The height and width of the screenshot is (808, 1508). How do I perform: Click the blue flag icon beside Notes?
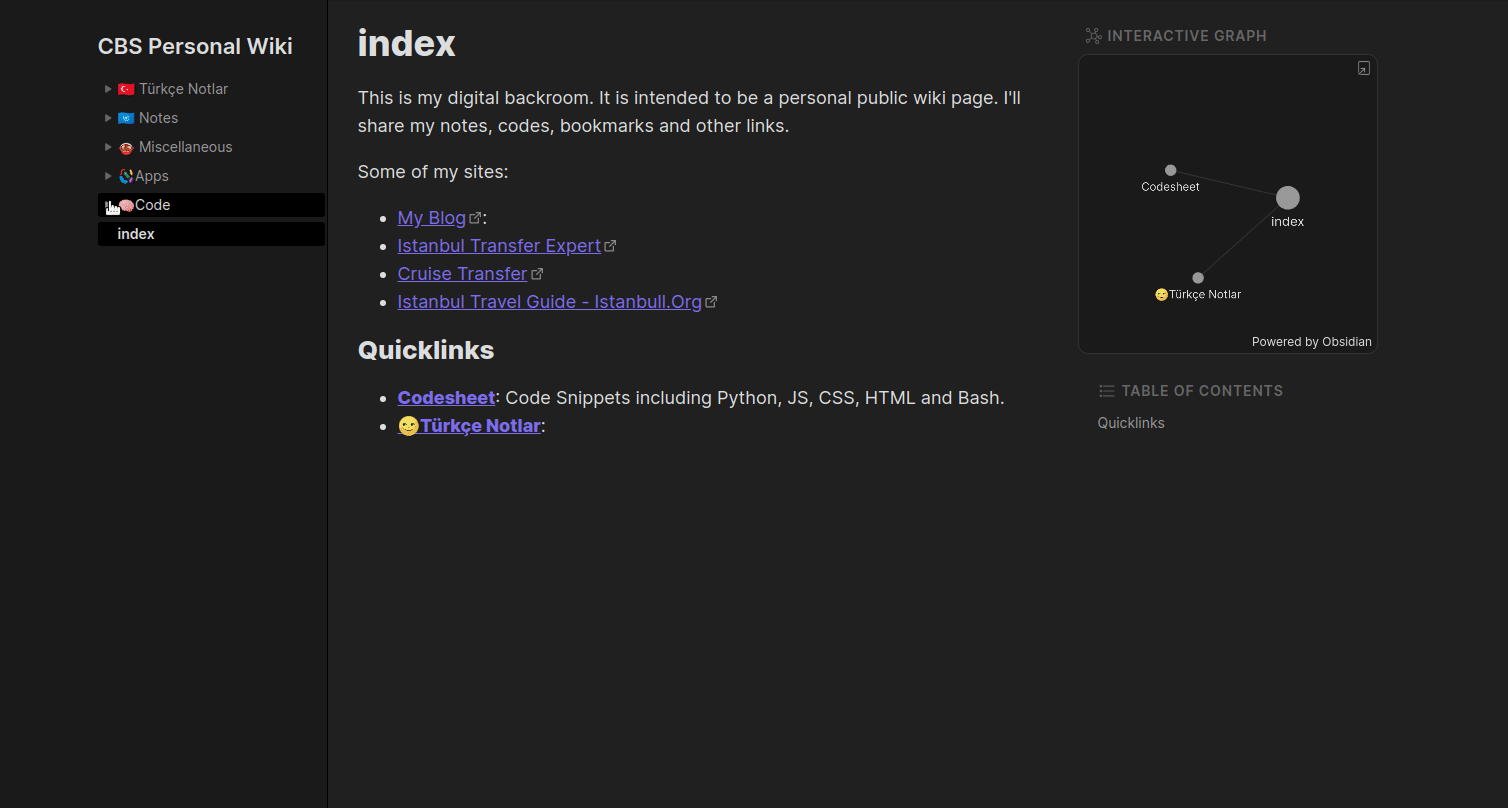point(126,118)
